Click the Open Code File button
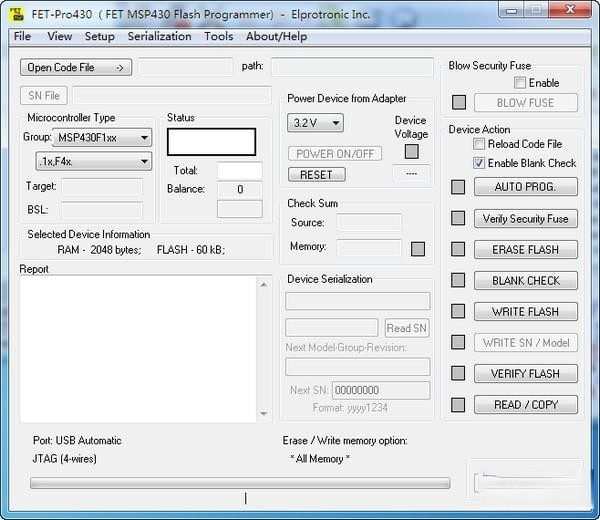This screenshot has width=600, height=520. [x=76, y=67]
